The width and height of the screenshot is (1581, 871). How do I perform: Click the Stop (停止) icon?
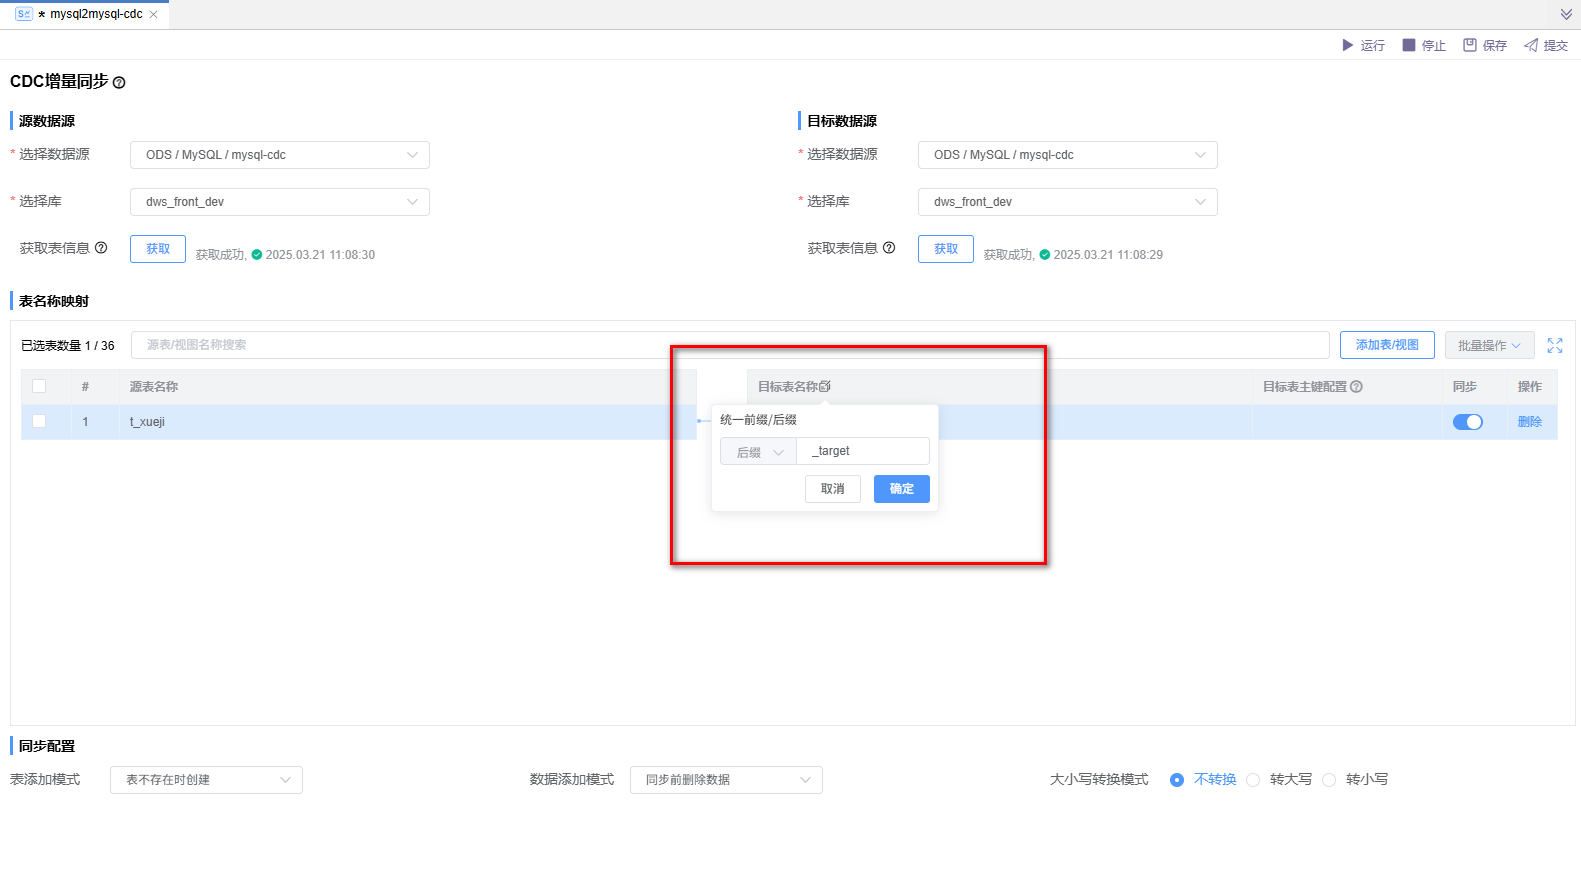coord(1409,45)
